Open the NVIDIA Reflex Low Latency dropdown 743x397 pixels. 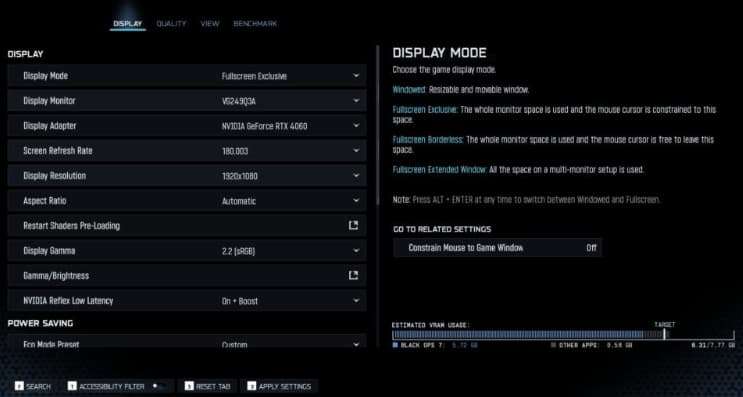point(356,300)
